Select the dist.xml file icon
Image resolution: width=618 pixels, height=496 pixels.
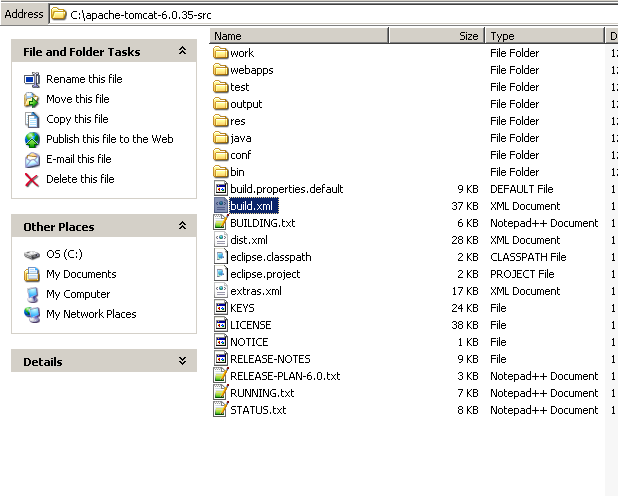coord(221,239)
